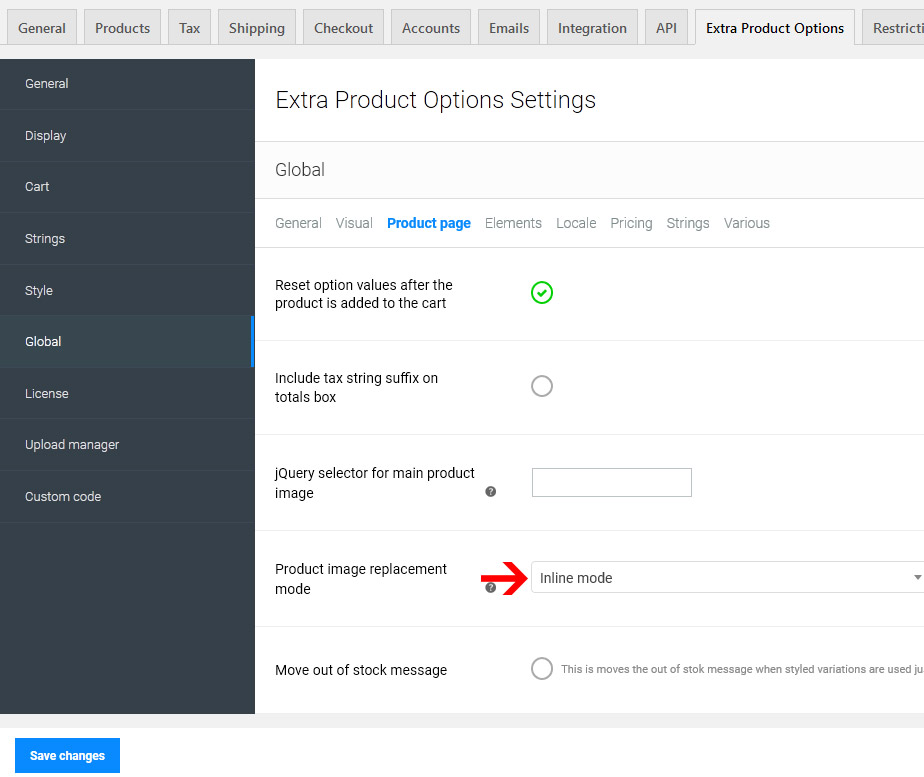924x777 pixels.
Task: Click help icon for Product image replacement mode
Action: tap(490, 587)
